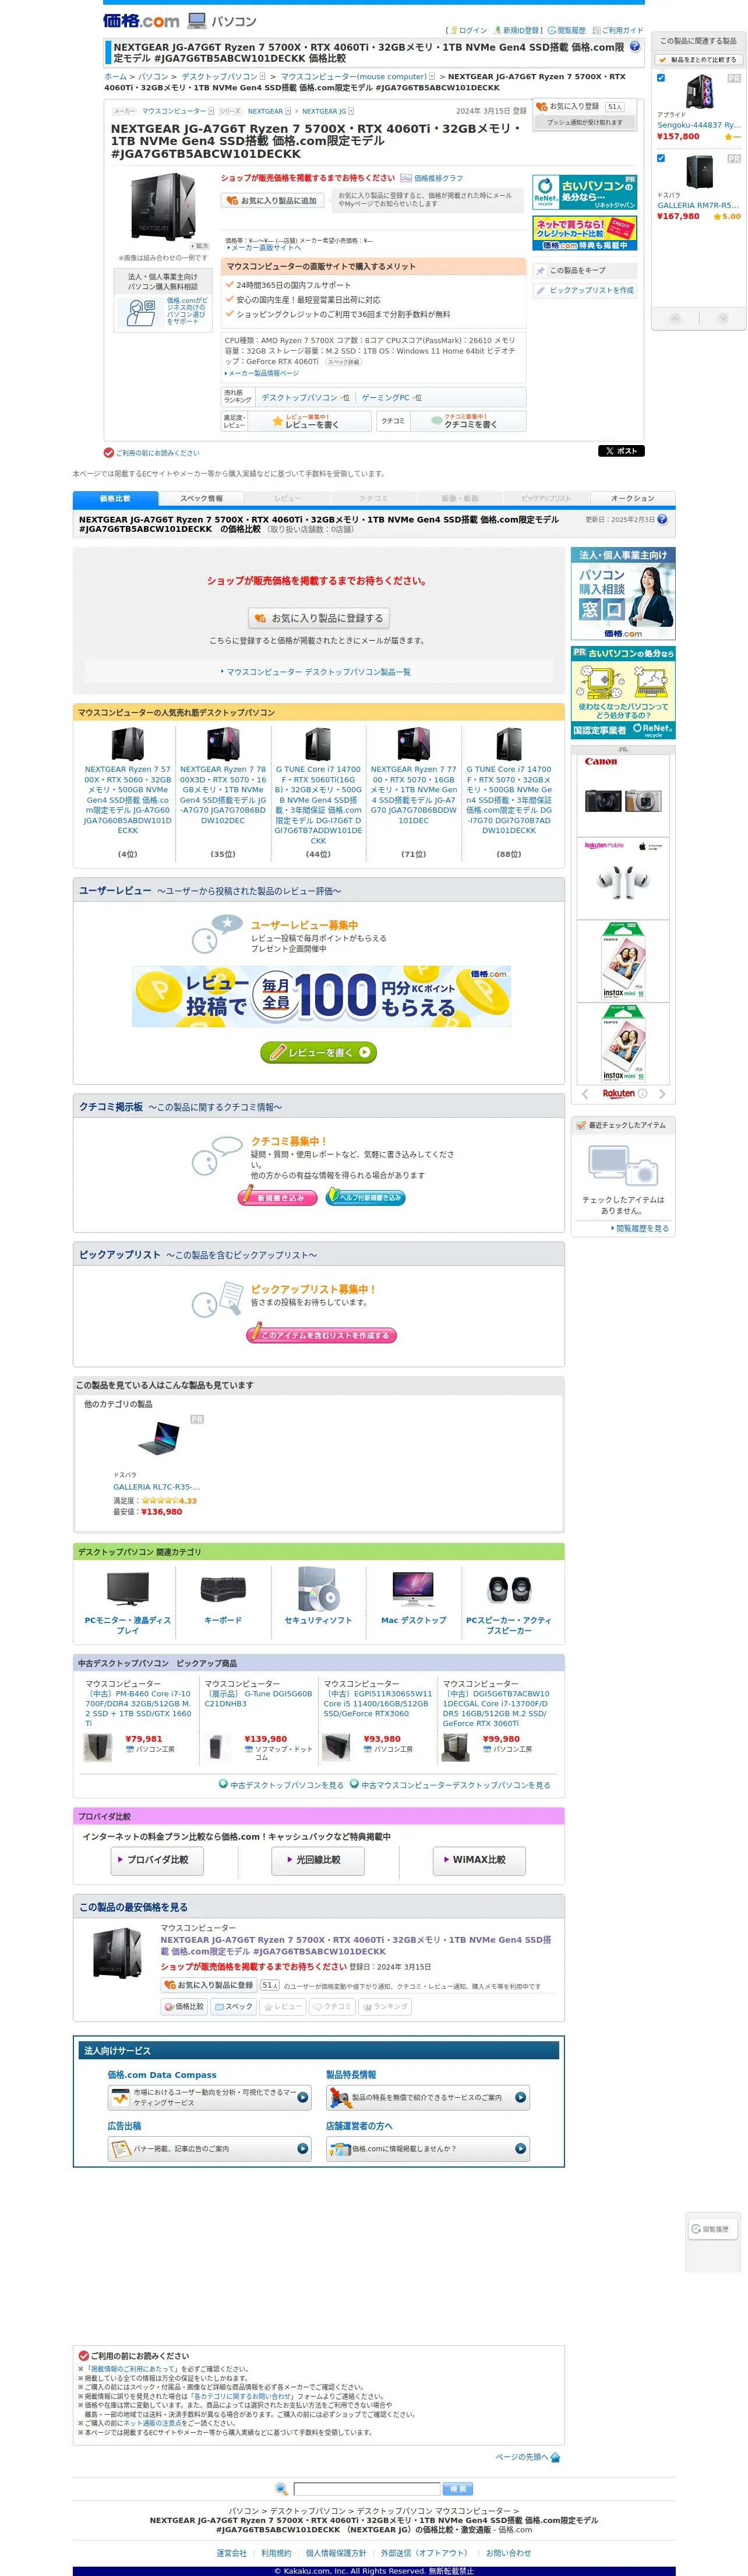The height and width of the screenshot is (2576, 748).
Task: Click the blue help question-mark icon beside title
Action: 634,46
